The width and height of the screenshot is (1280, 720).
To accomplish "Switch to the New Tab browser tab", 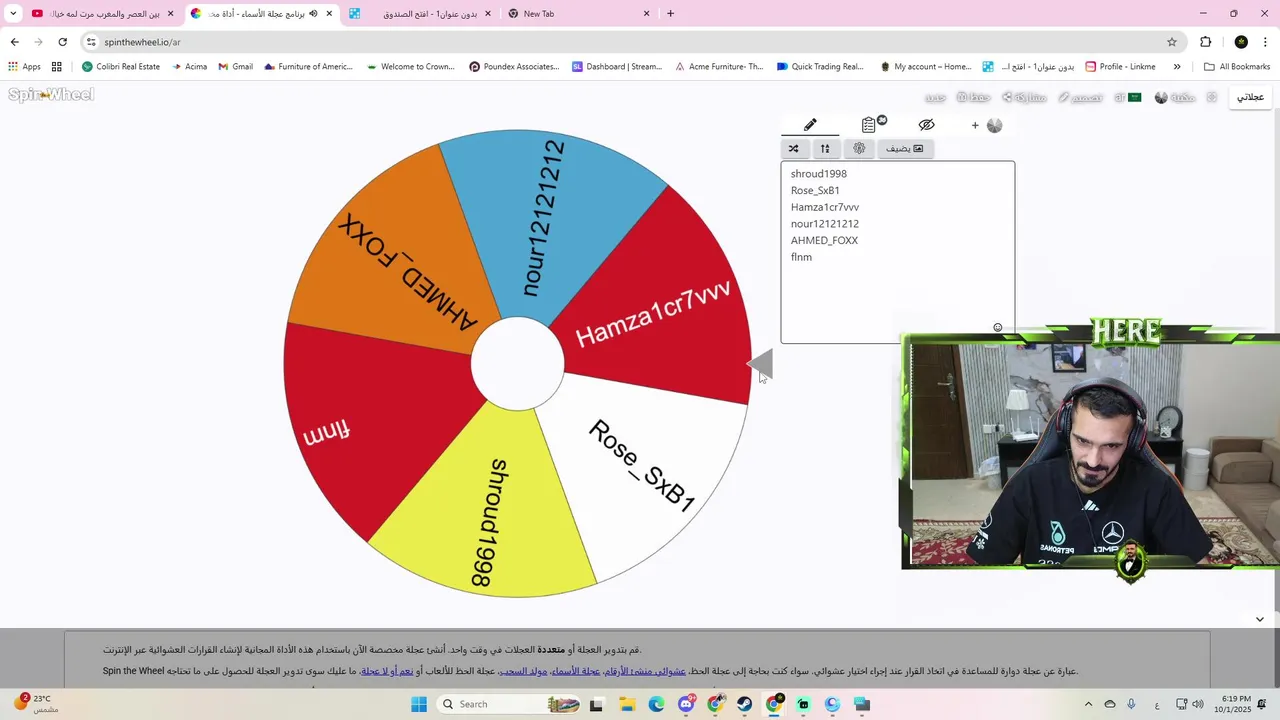I will tap(578, 14).
